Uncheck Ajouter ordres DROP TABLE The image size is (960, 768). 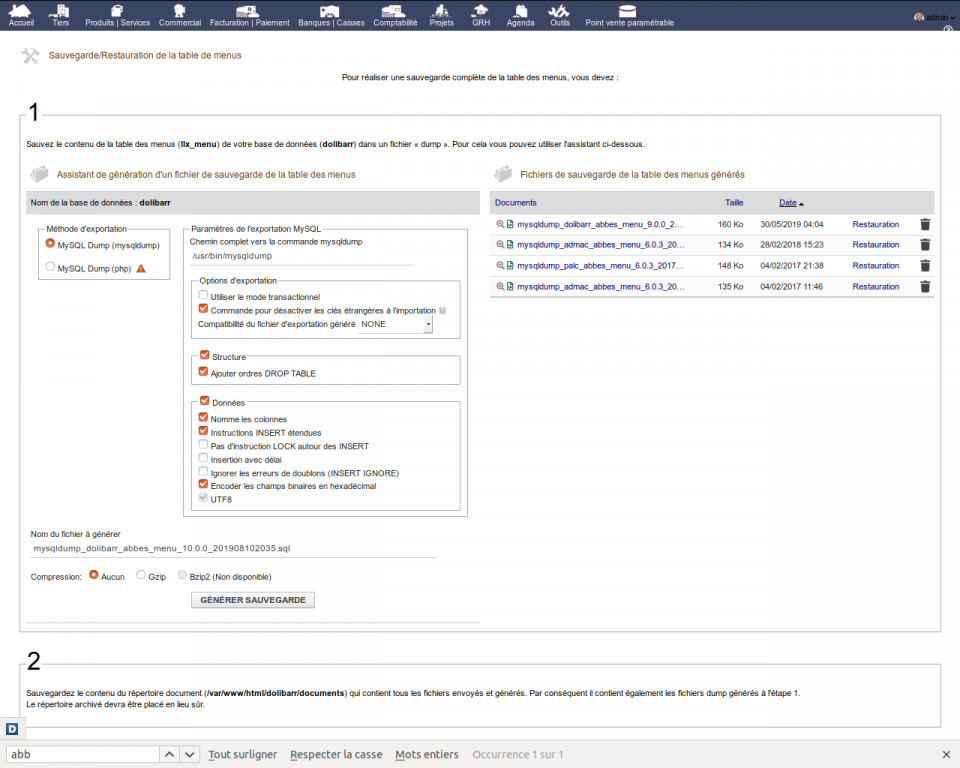coord(204,372)
